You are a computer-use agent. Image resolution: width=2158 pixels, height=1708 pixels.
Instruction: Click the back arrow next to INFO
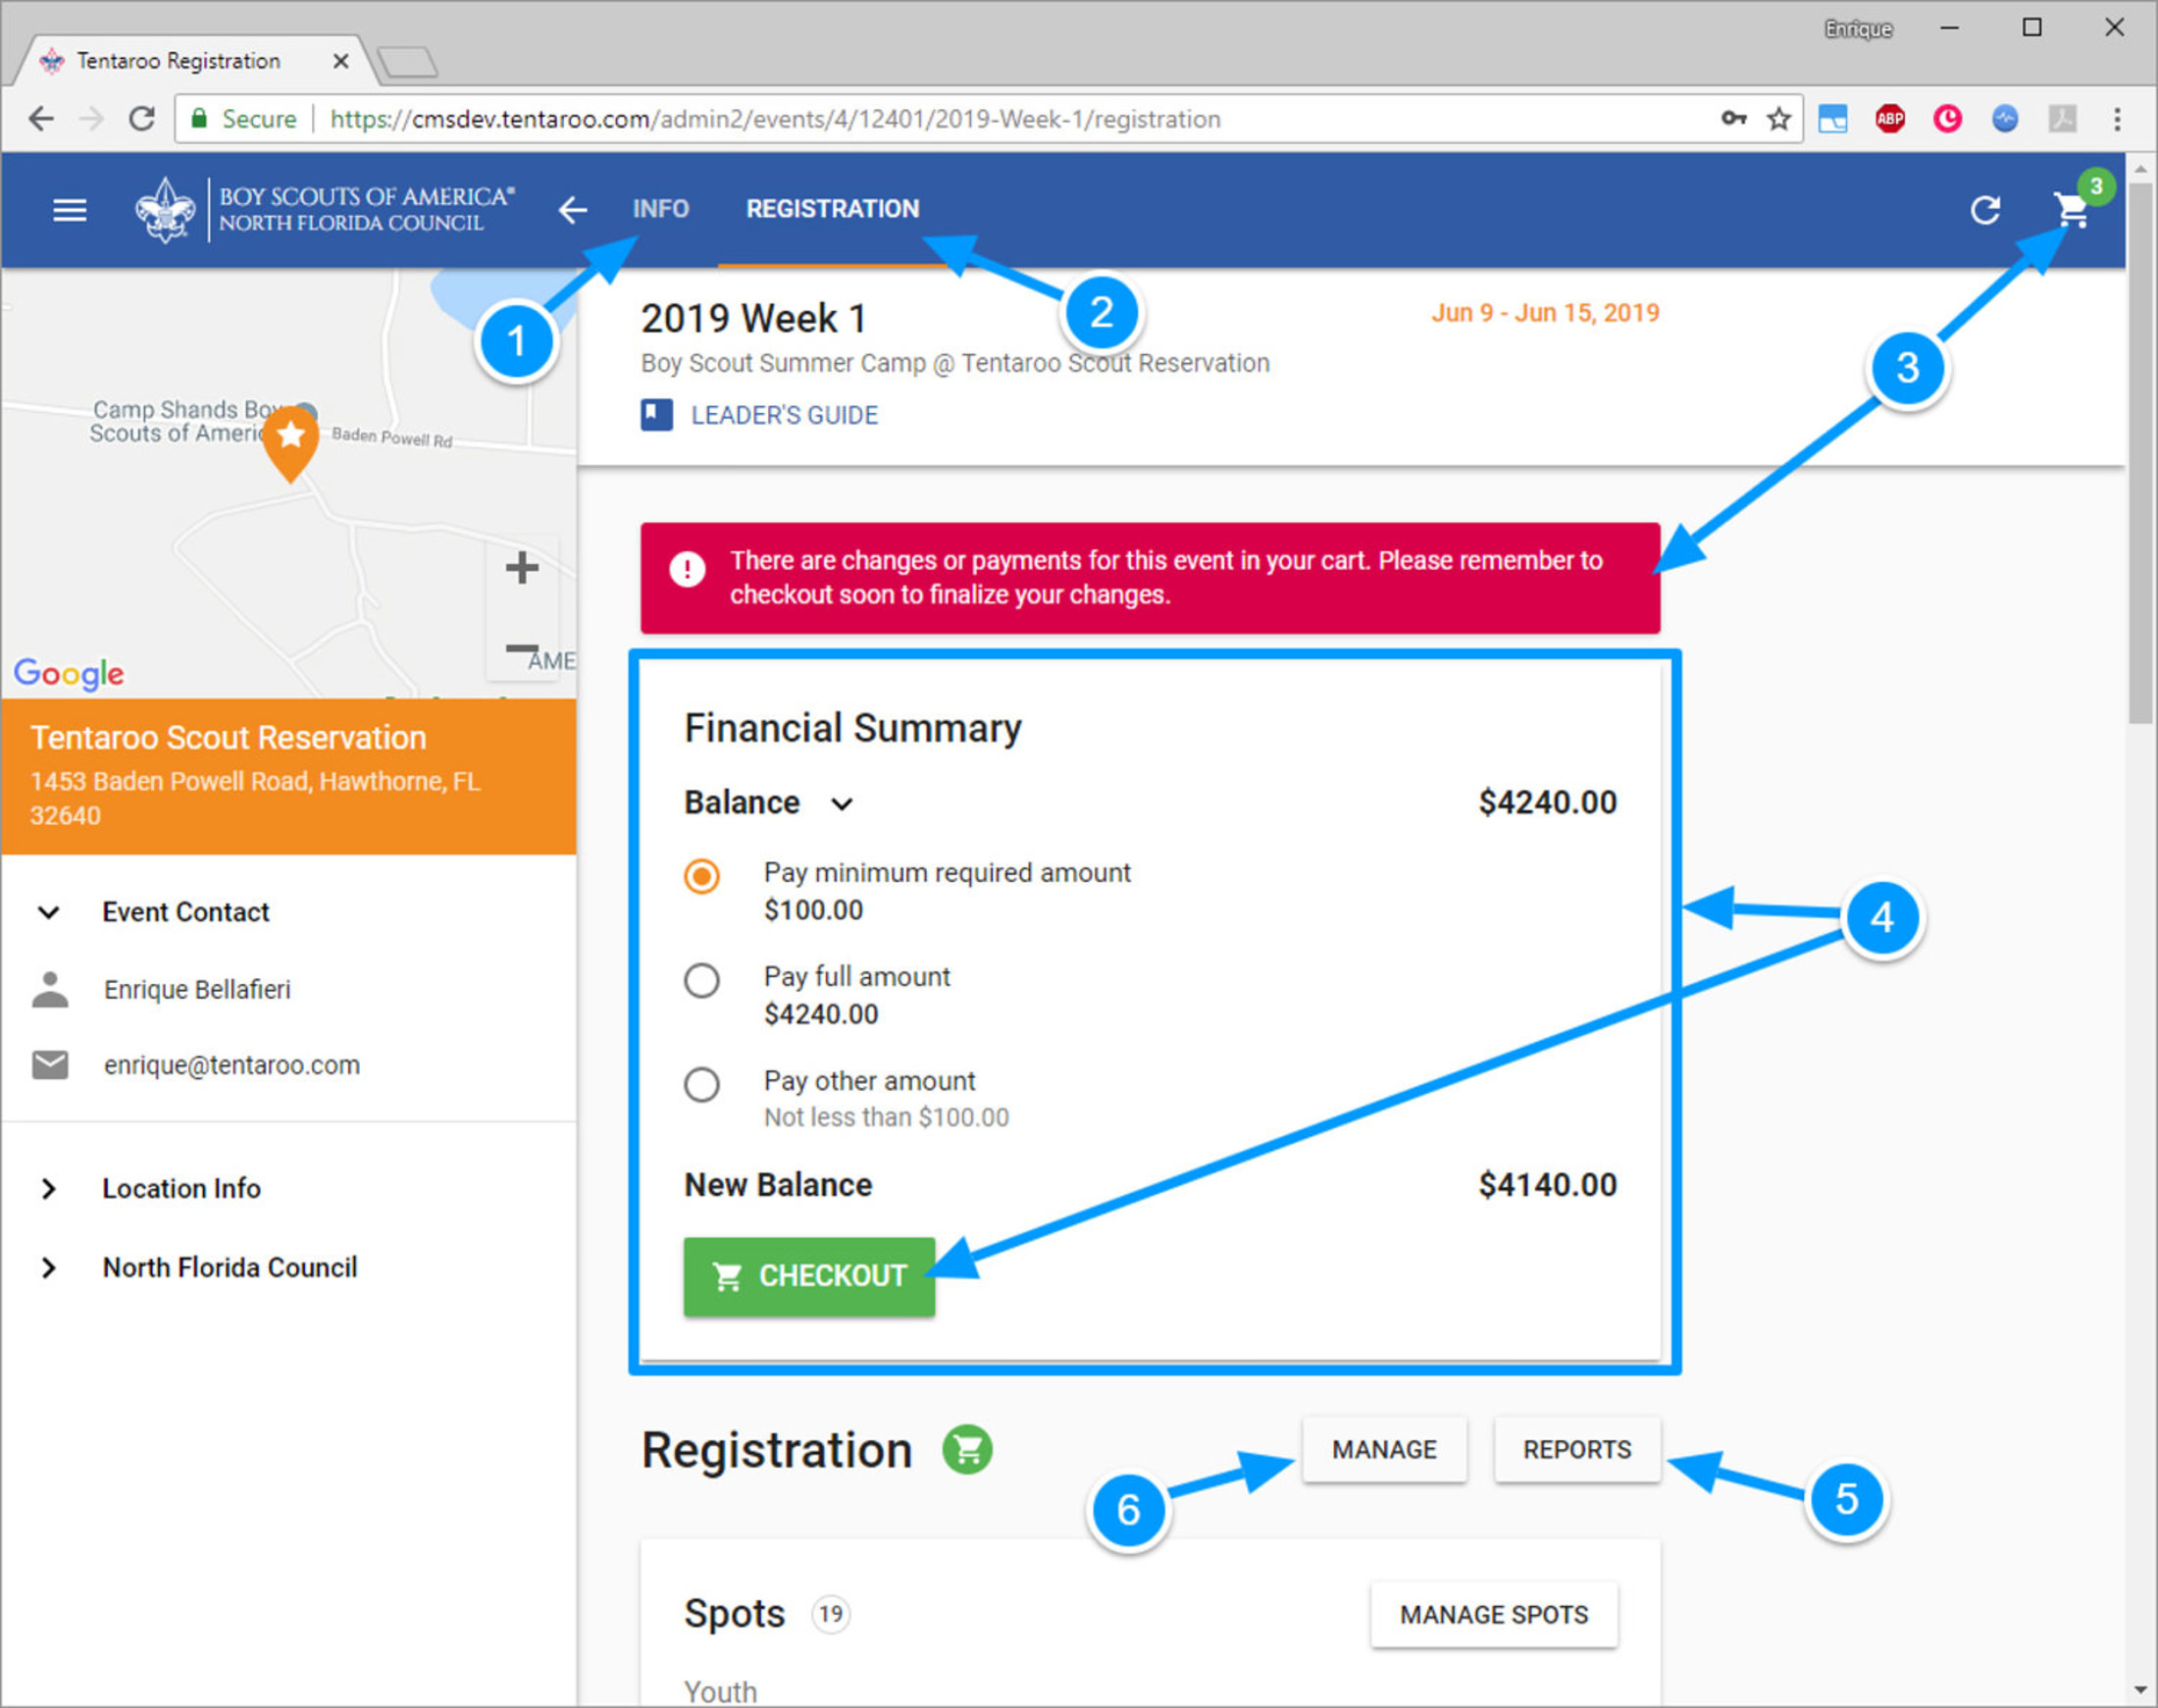pos(572,210)
